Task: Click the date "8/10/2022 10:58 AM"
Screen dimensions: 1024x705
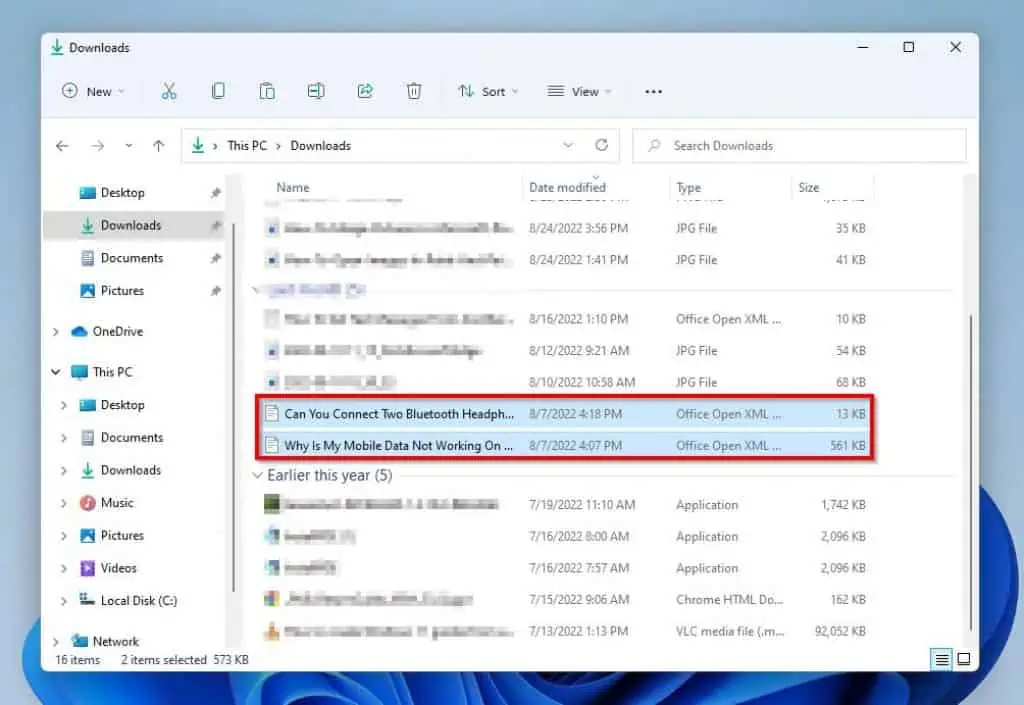Action: [x=582, y=382]
